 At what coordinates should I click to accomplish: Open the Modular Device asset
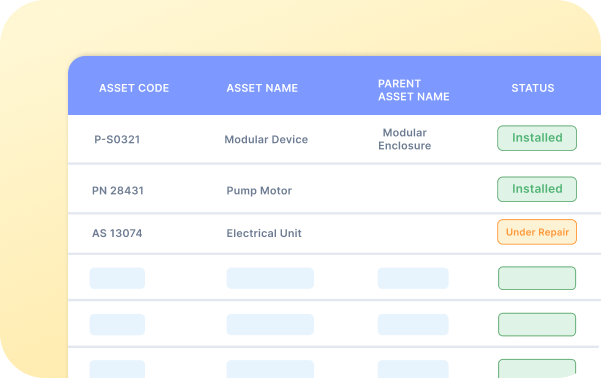(266, 139)
